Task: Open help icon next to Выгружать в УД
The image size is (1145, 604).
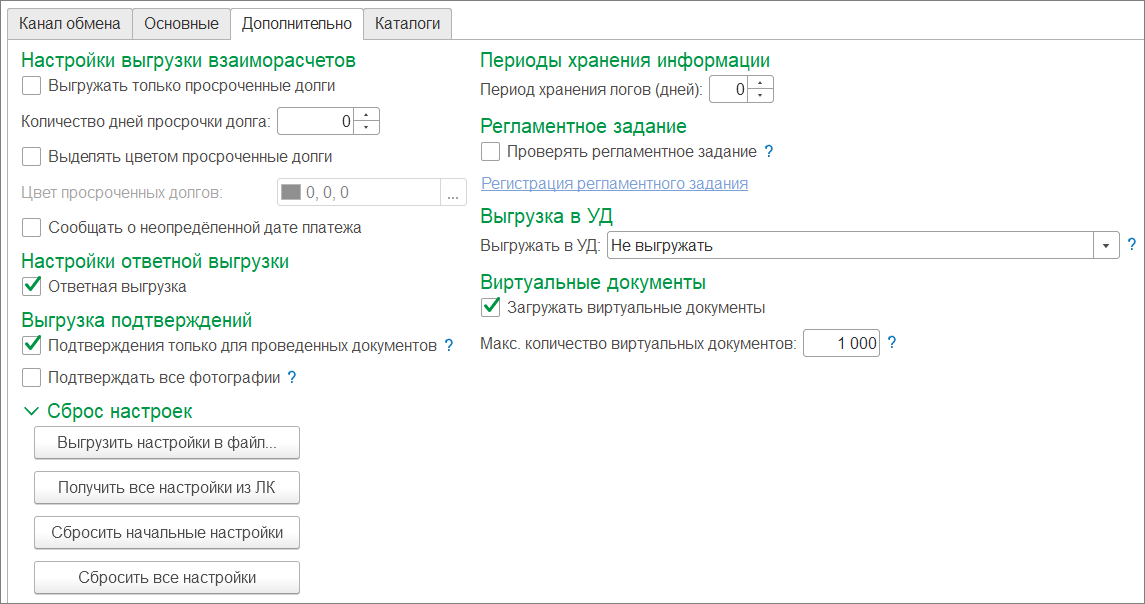Action: coord(1131,245)
